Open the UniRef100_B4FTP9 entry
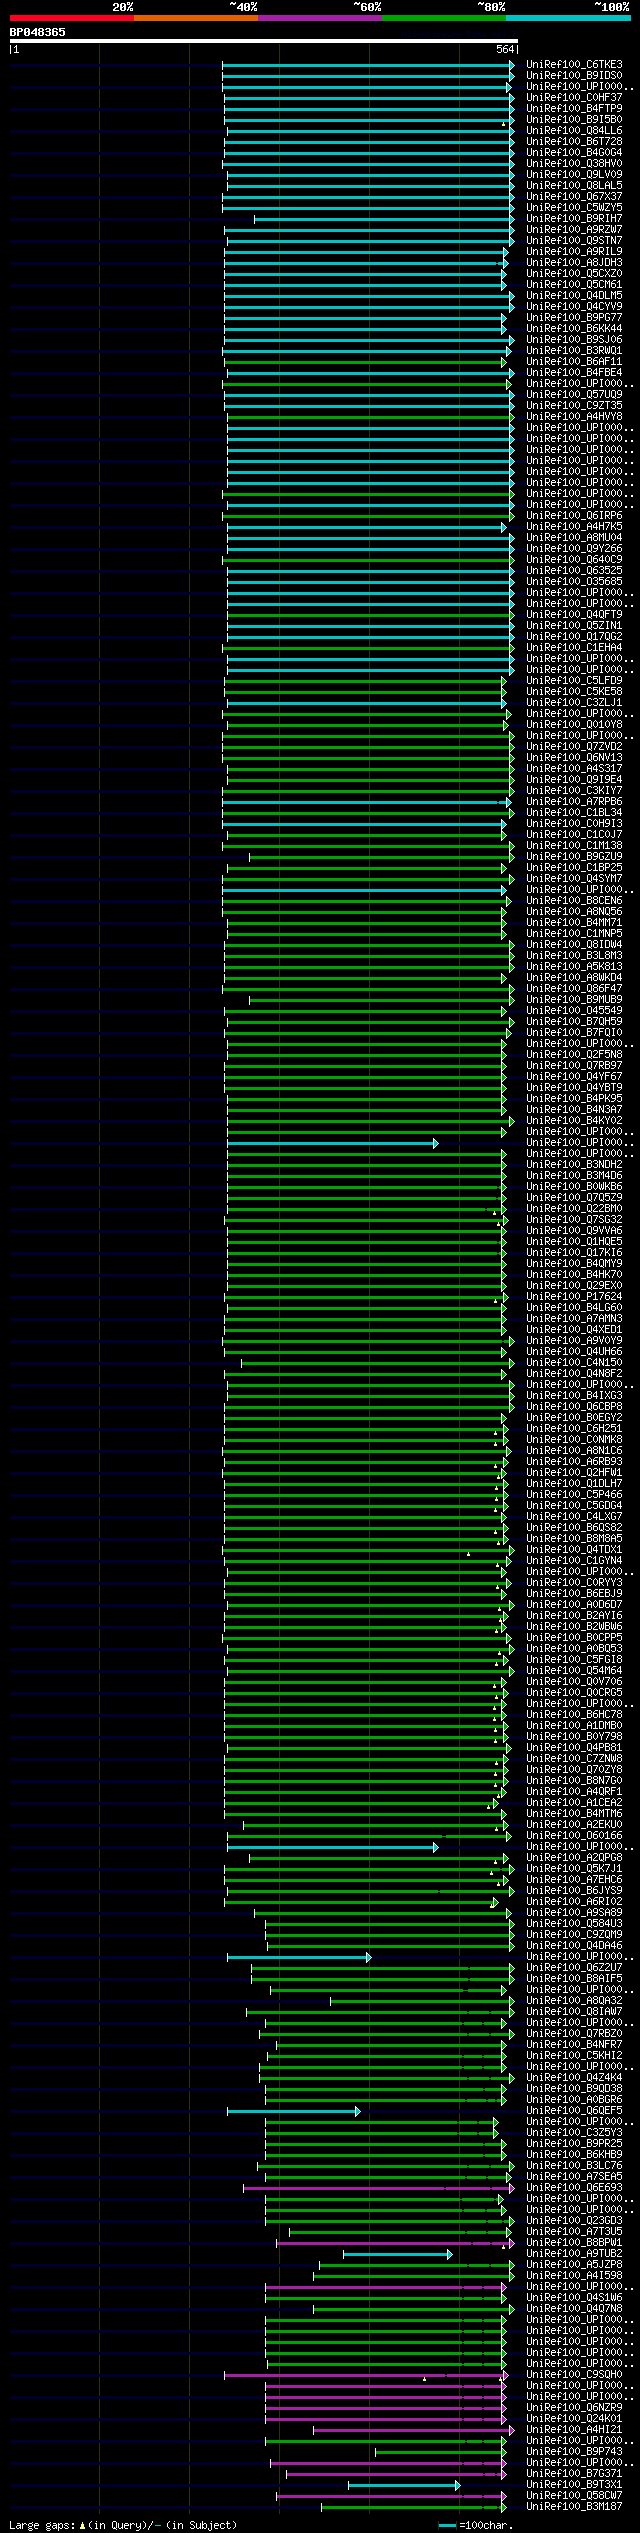Viewport: 640px width, 2533px height. pyautogui.click(x=574, y=109)
